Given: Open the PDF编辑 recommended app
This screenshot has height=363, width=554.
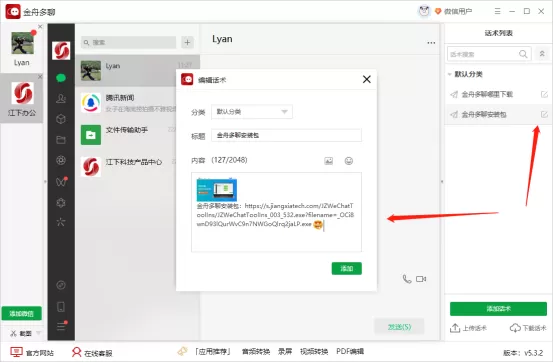Looking at the screenshot, I should coord(350,352).
